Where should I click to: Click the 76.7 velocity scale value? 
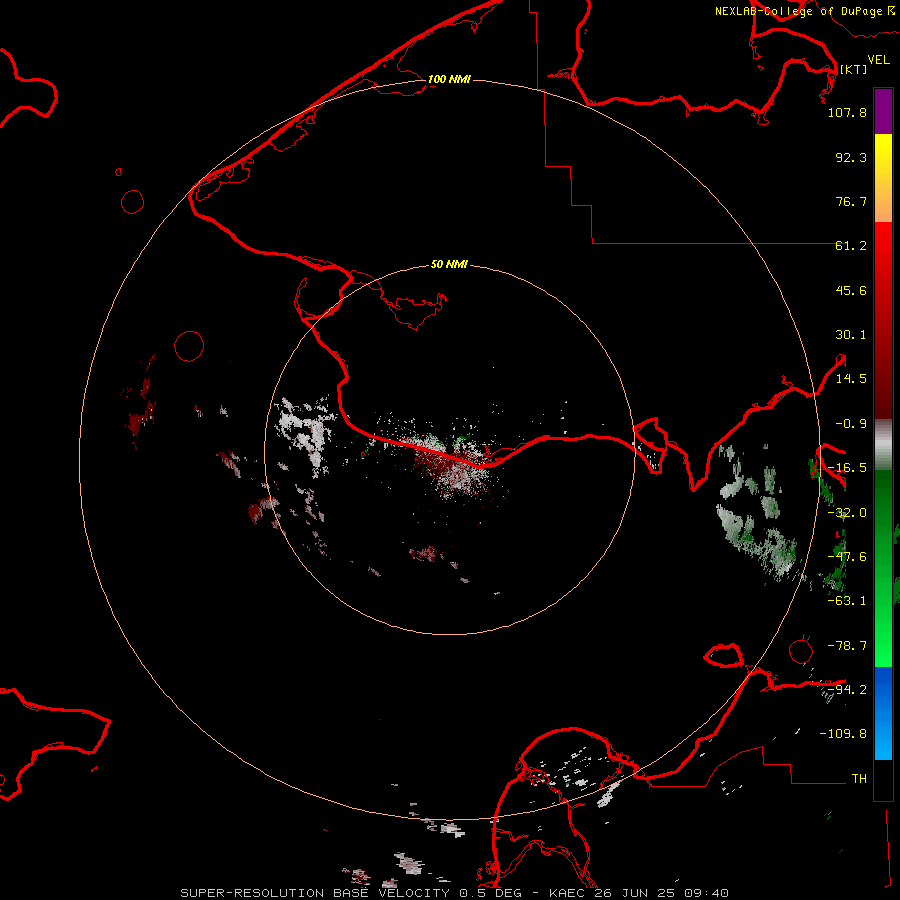point(851,201)
